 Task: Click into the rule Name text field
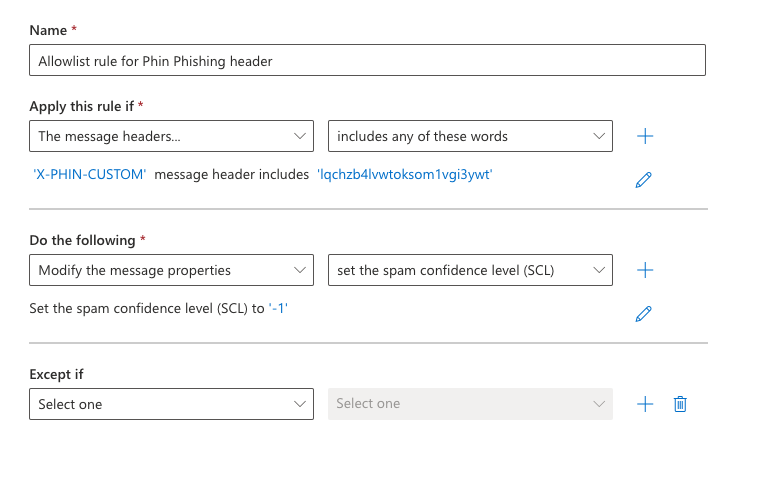(367, 61)
